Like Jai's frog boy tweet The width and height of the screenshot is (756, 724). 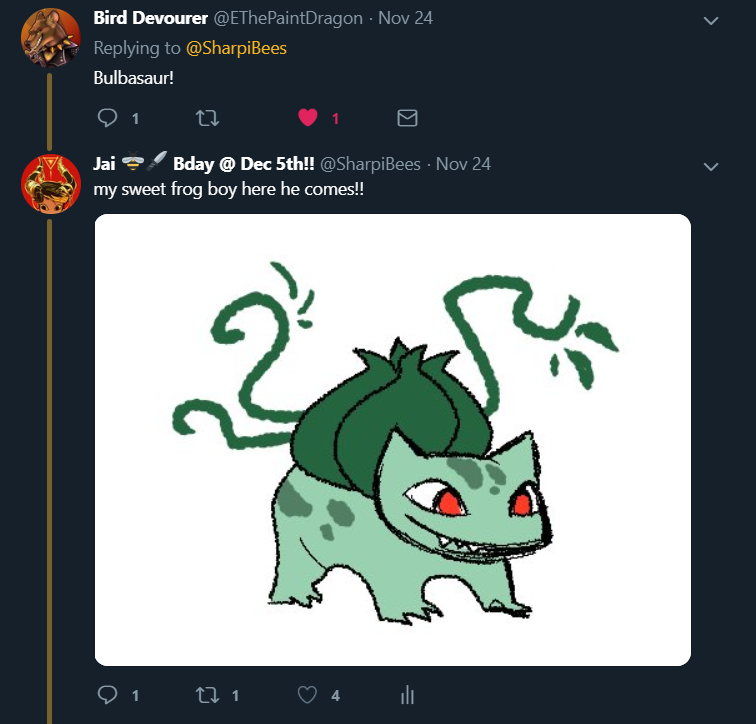tap(308, 694)
